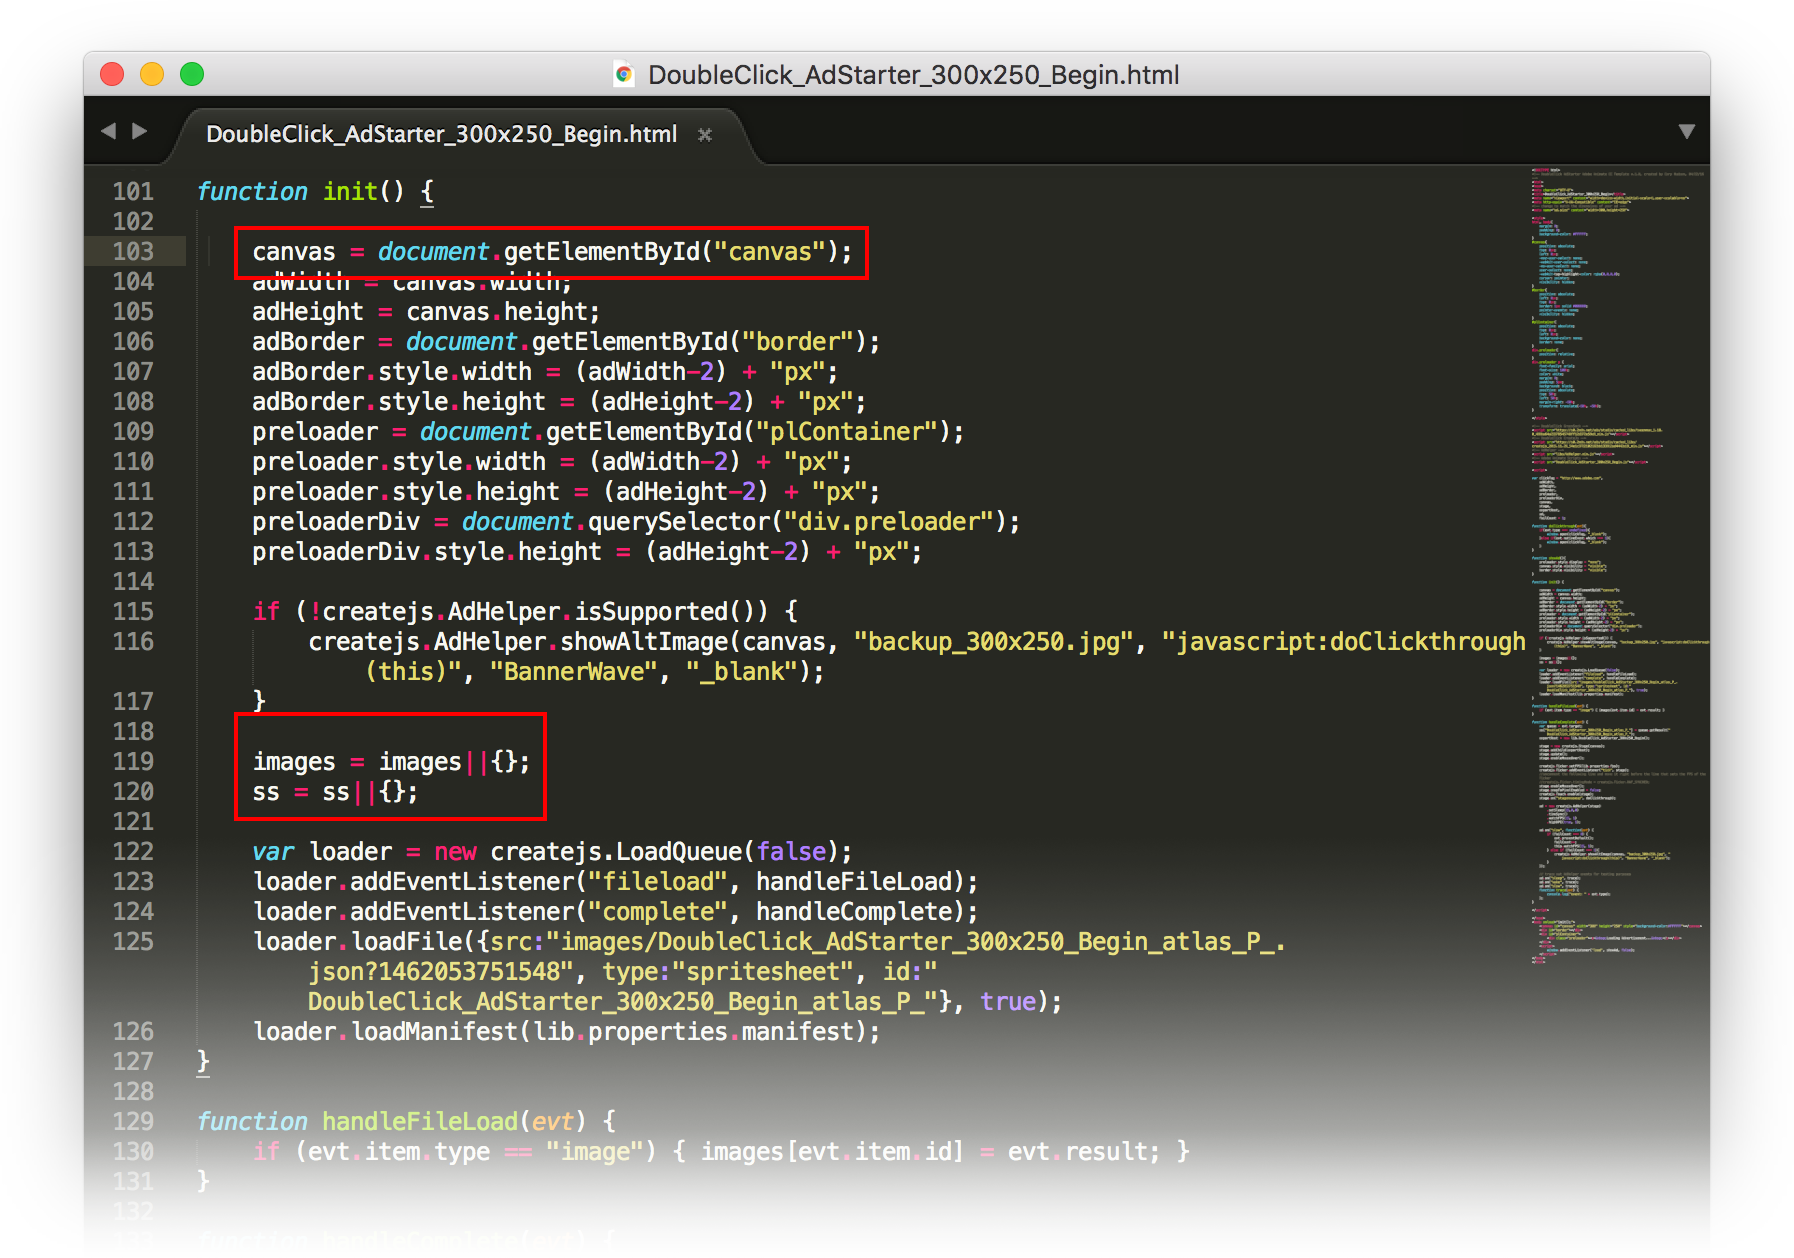Click the 'var' keyword before loader
Screen dimensions: 1794x1258
click(273, 852)
